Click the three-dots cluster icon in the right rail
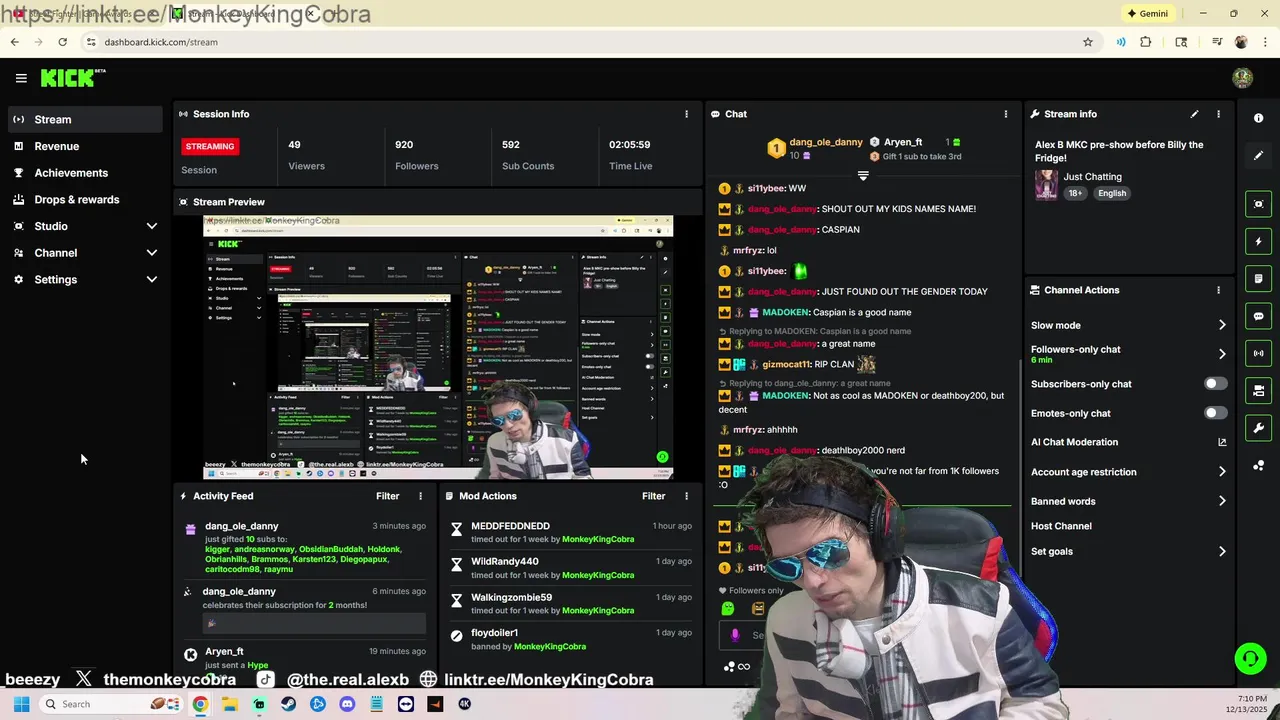 coord(1258,466)
